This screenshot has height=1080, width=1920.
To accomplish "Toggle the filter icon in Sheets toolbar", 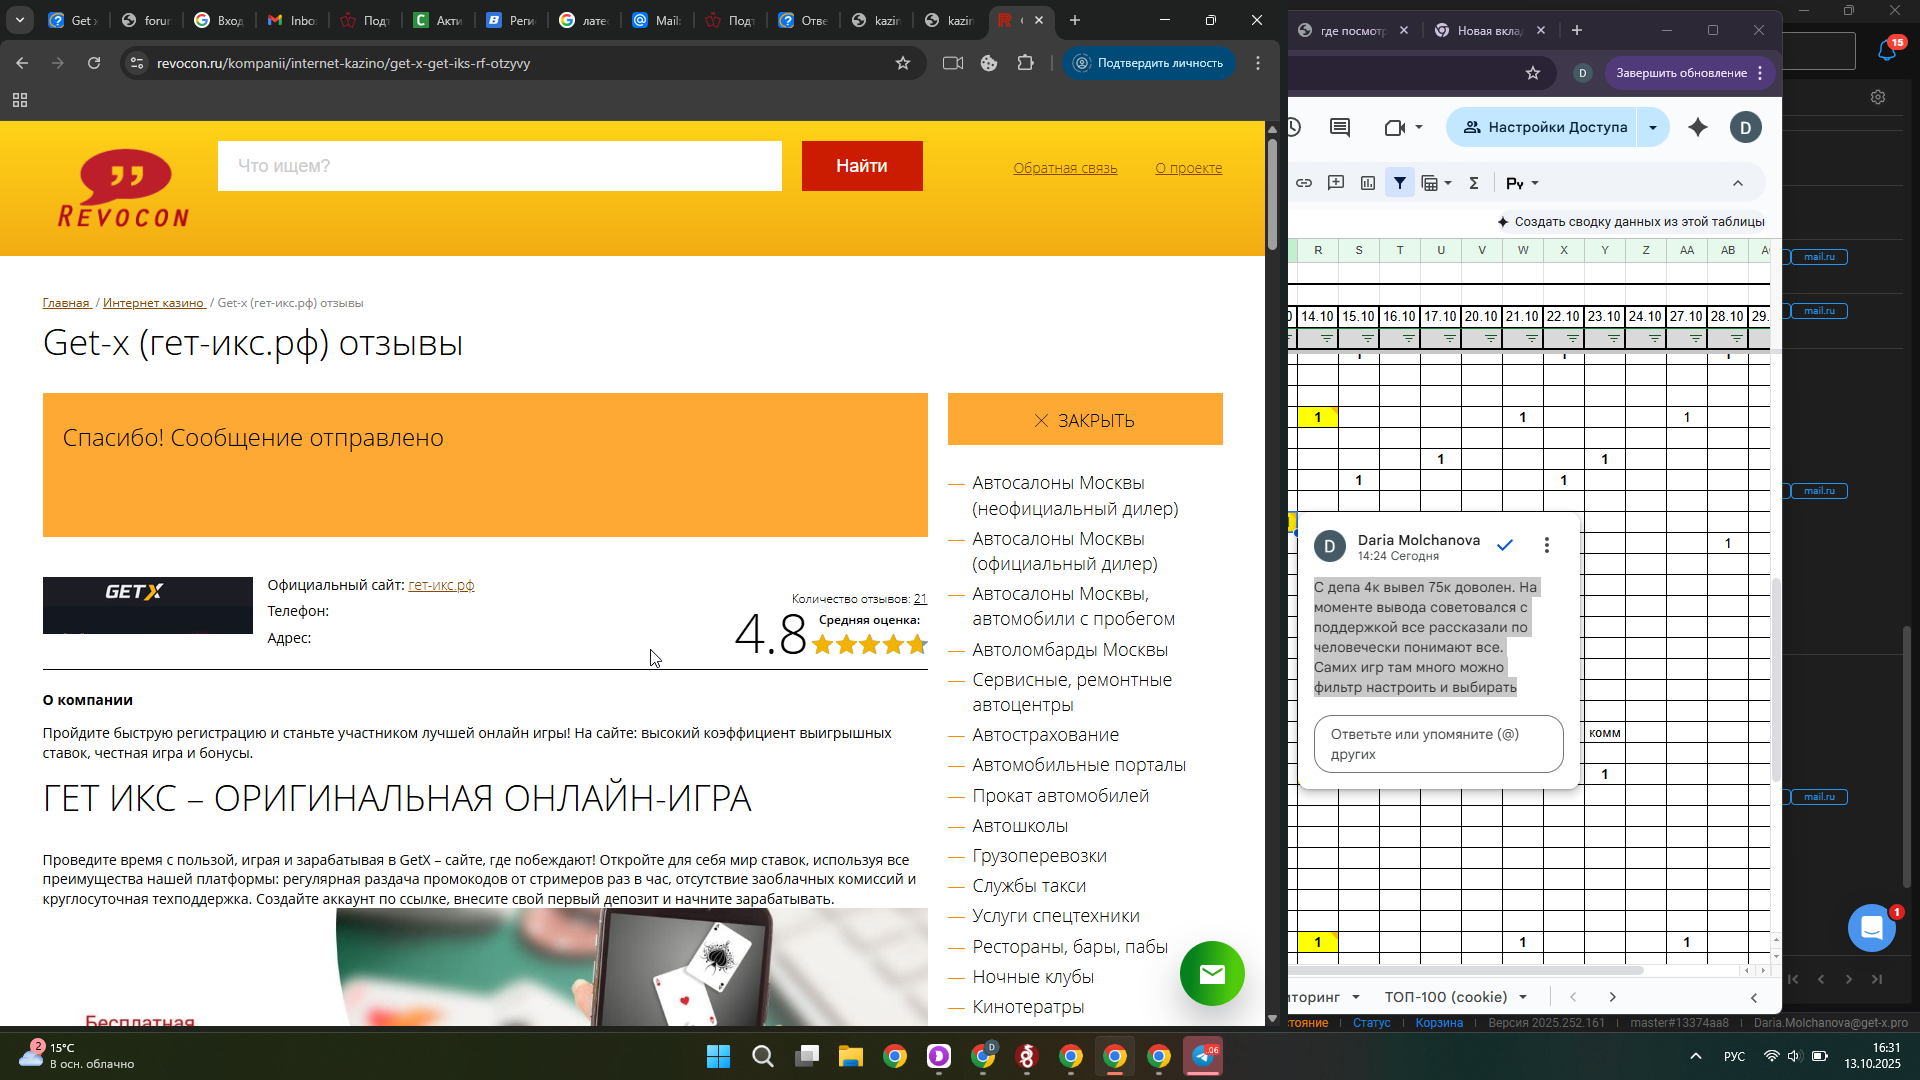I will (x=1400, y=183).
